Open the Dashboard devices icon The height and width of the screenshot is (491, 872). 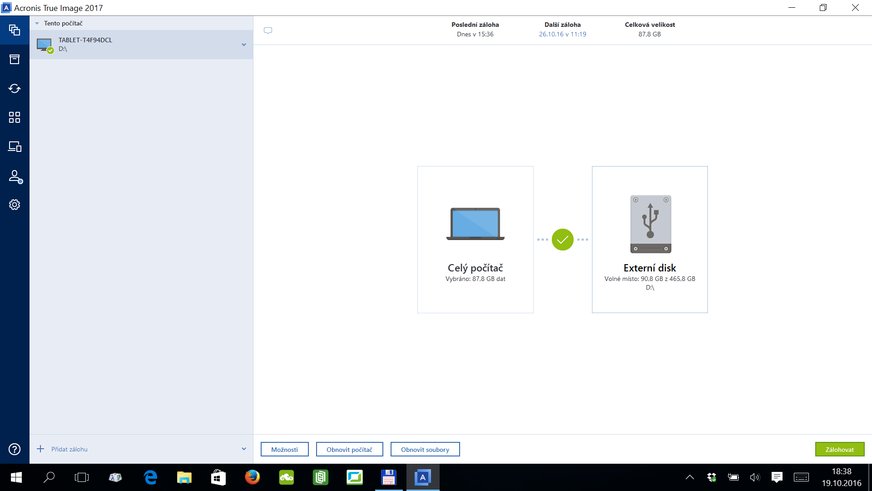pyautogui.click(x=14, y=146)
